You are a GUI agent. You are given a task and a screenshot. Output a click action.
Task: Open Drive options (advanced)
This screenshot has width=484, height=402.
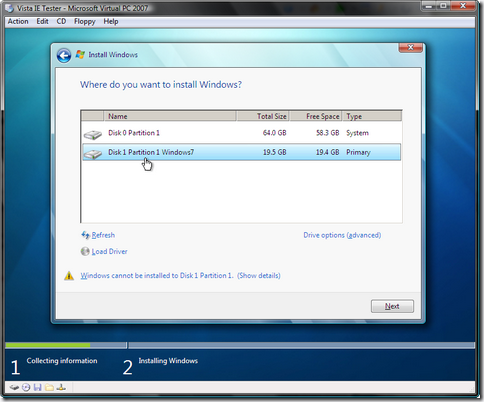pyautogui.click(x=342, y=235)
